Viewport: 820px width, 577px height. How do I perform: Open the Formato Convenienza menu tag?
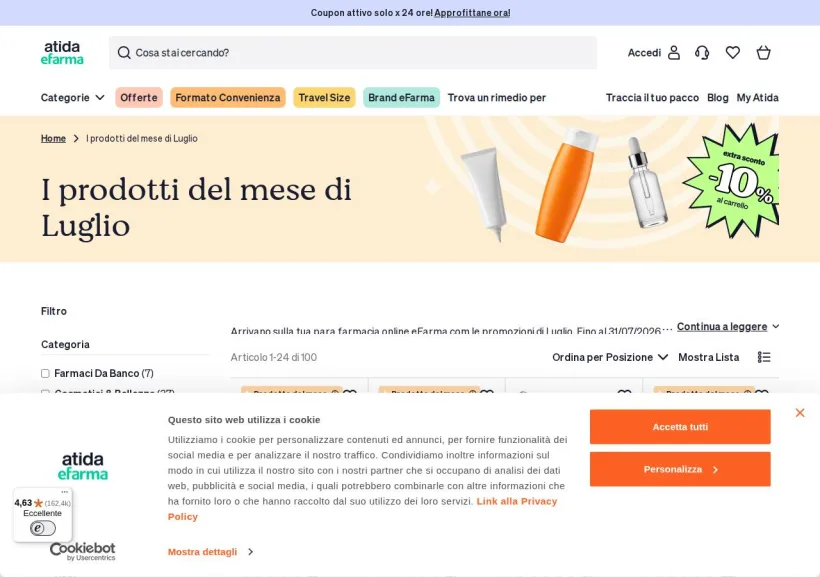click(228, 98)
